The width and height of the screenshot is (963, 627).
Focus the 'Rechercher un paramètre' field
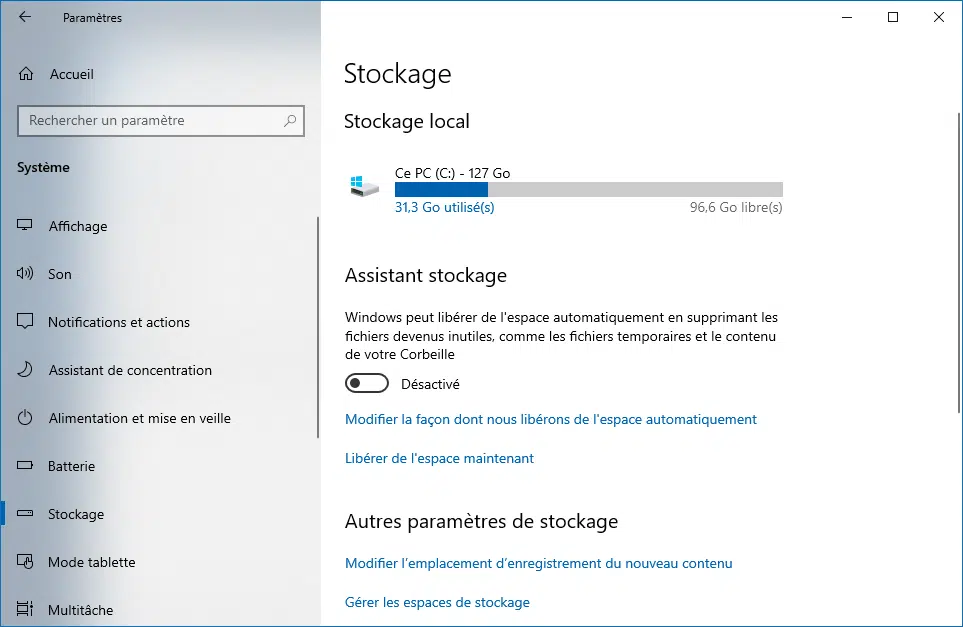[x=161, y=121]
